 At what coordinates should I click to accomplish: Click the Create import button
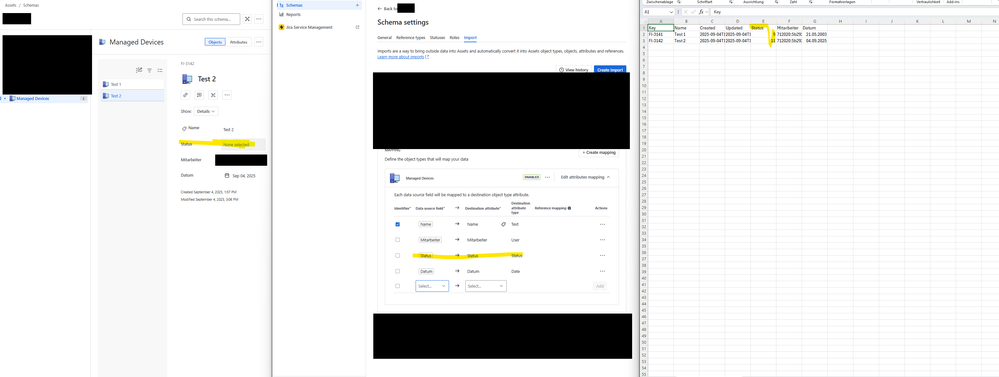(x=610, y=70)
